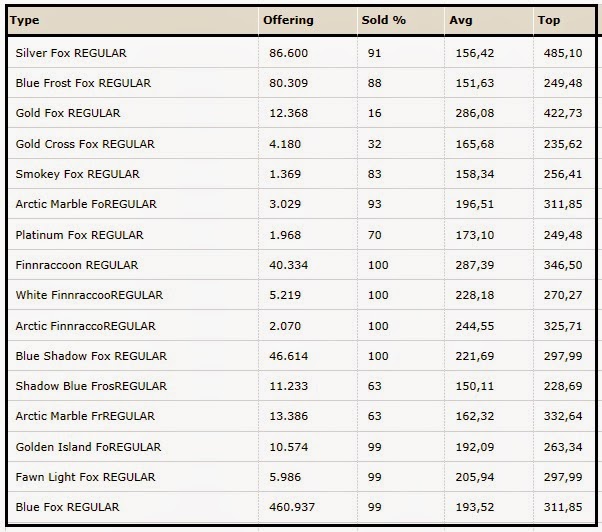Select the Silver Fox REGULAR row
The width and height of the screenshot is (602, 532).
71,52
